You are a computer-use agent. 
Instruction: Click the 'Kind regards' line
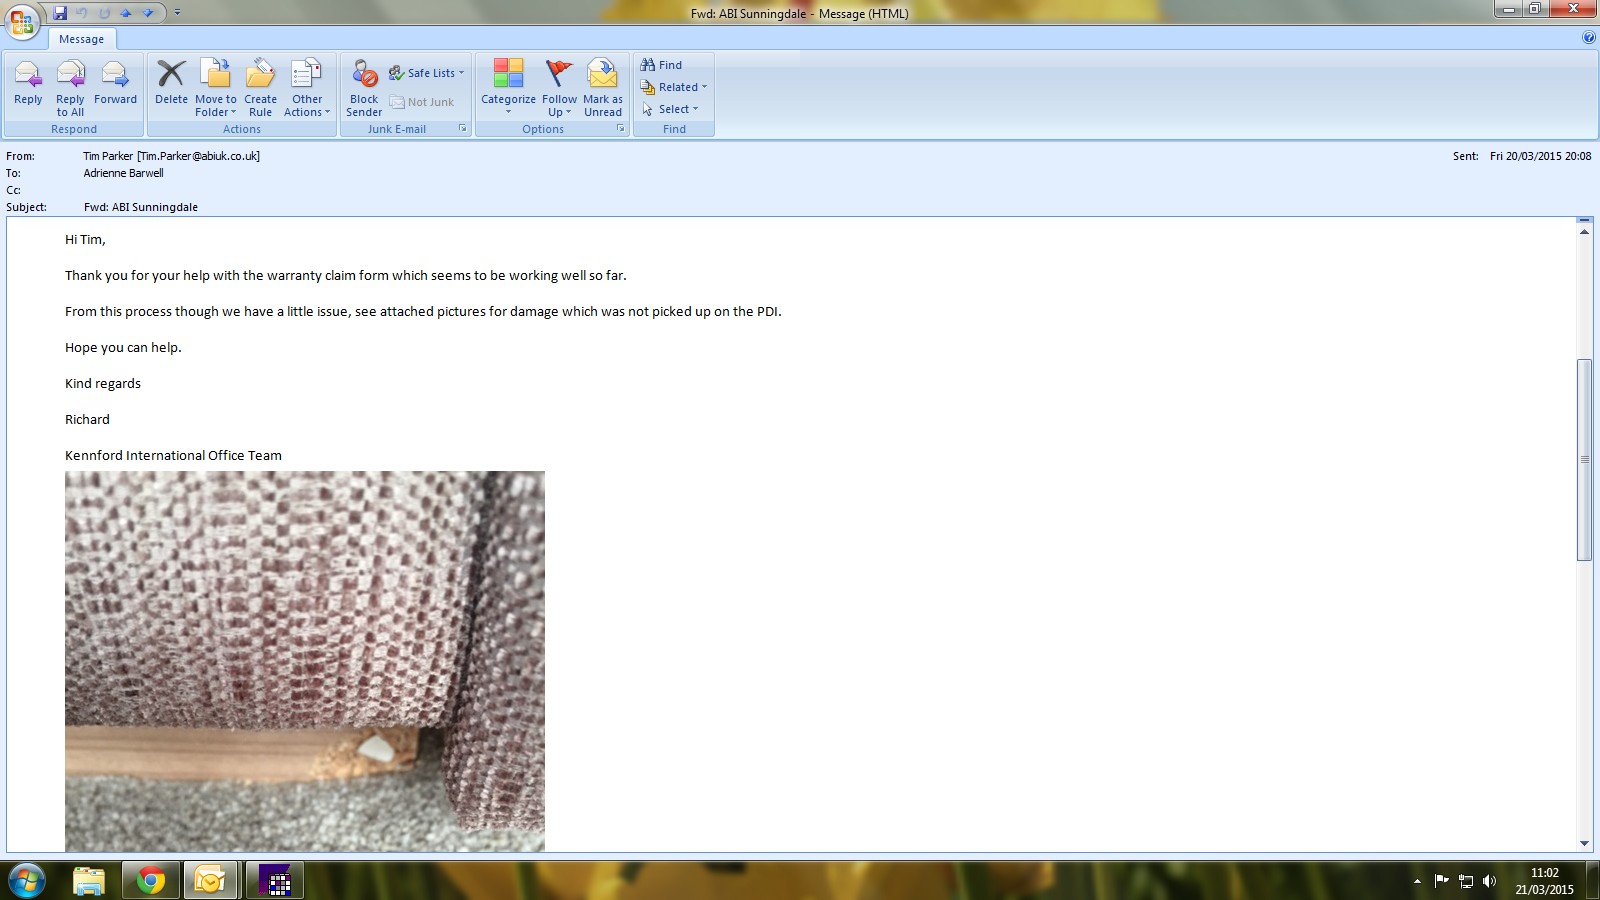pyautogui.click(x=103, y=384)
